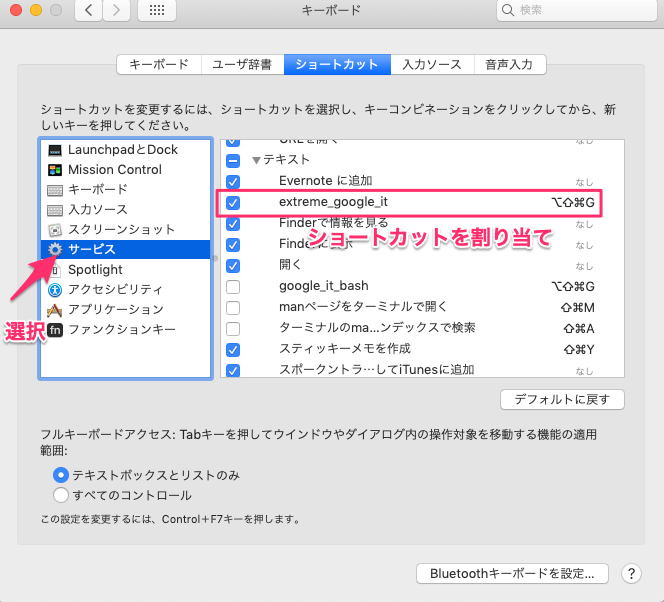
Task: Show all preferences grid button
Action: [157, 10]
